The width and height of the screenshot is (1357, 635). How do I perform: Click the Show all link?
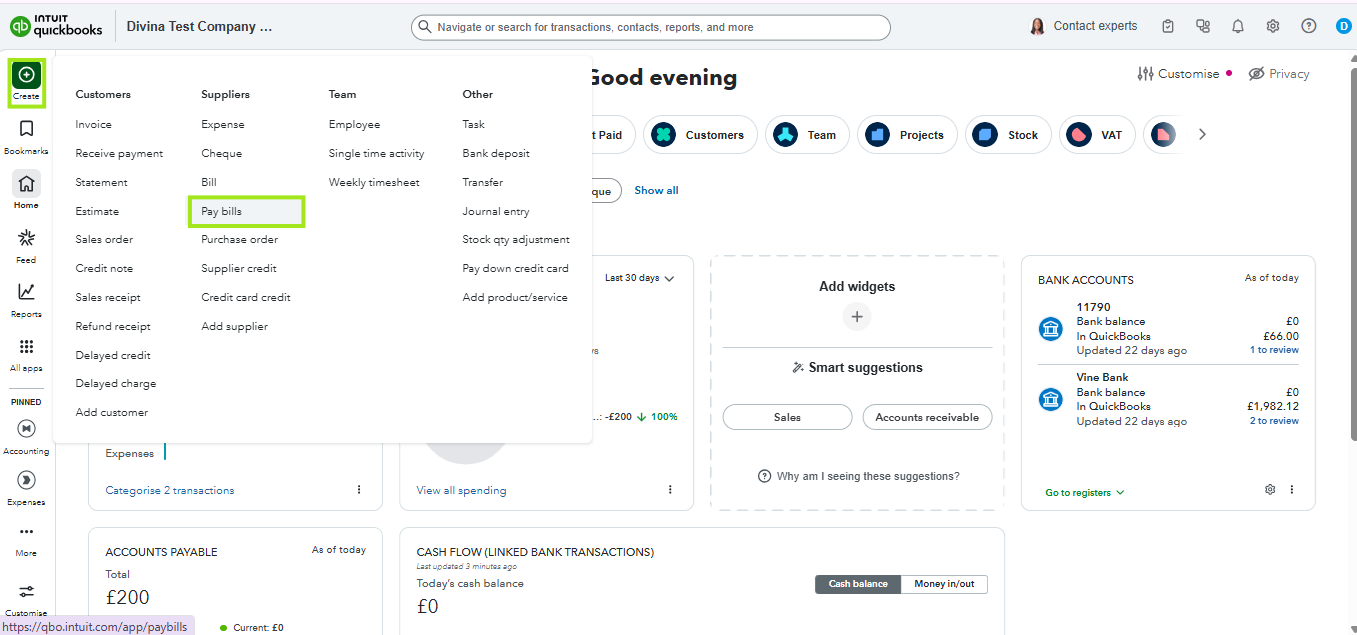pyautogui.click(x=656, y=190)
